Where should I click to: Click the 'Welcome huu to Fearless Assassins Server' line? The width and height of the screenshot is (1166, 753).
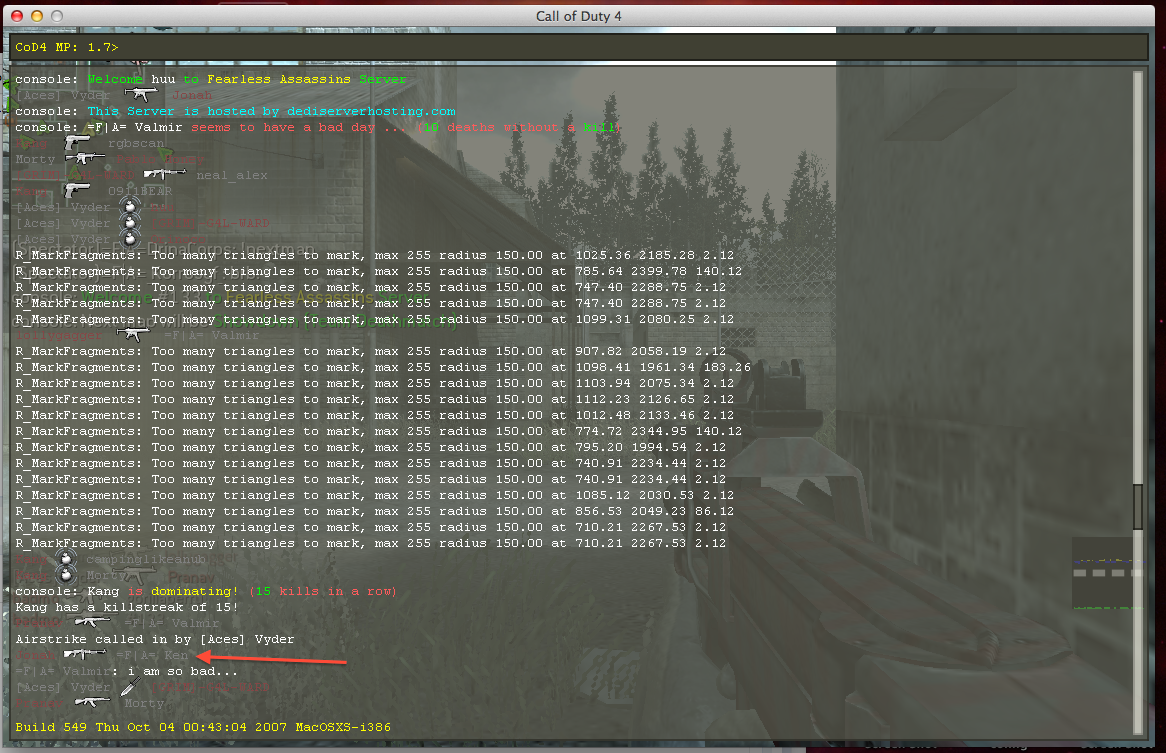click(x=210, y=79)
